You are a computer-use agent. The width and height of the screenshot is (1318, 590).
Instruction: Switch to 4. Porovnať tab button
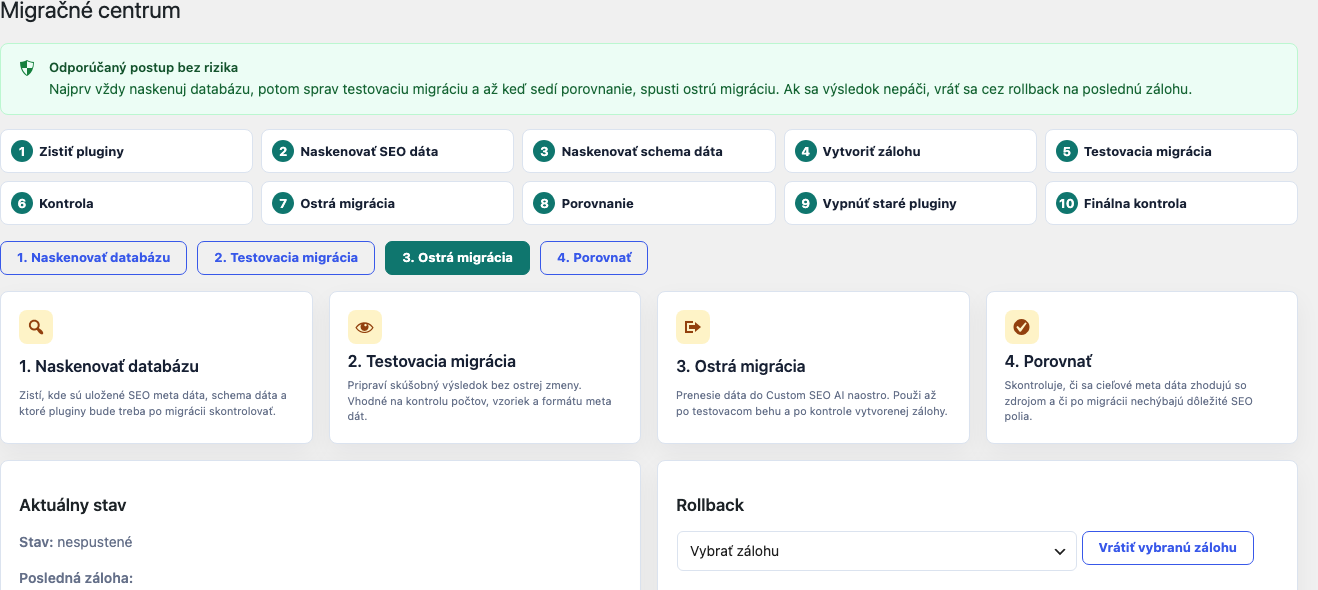pyautogui.click(x=594, y=257)
